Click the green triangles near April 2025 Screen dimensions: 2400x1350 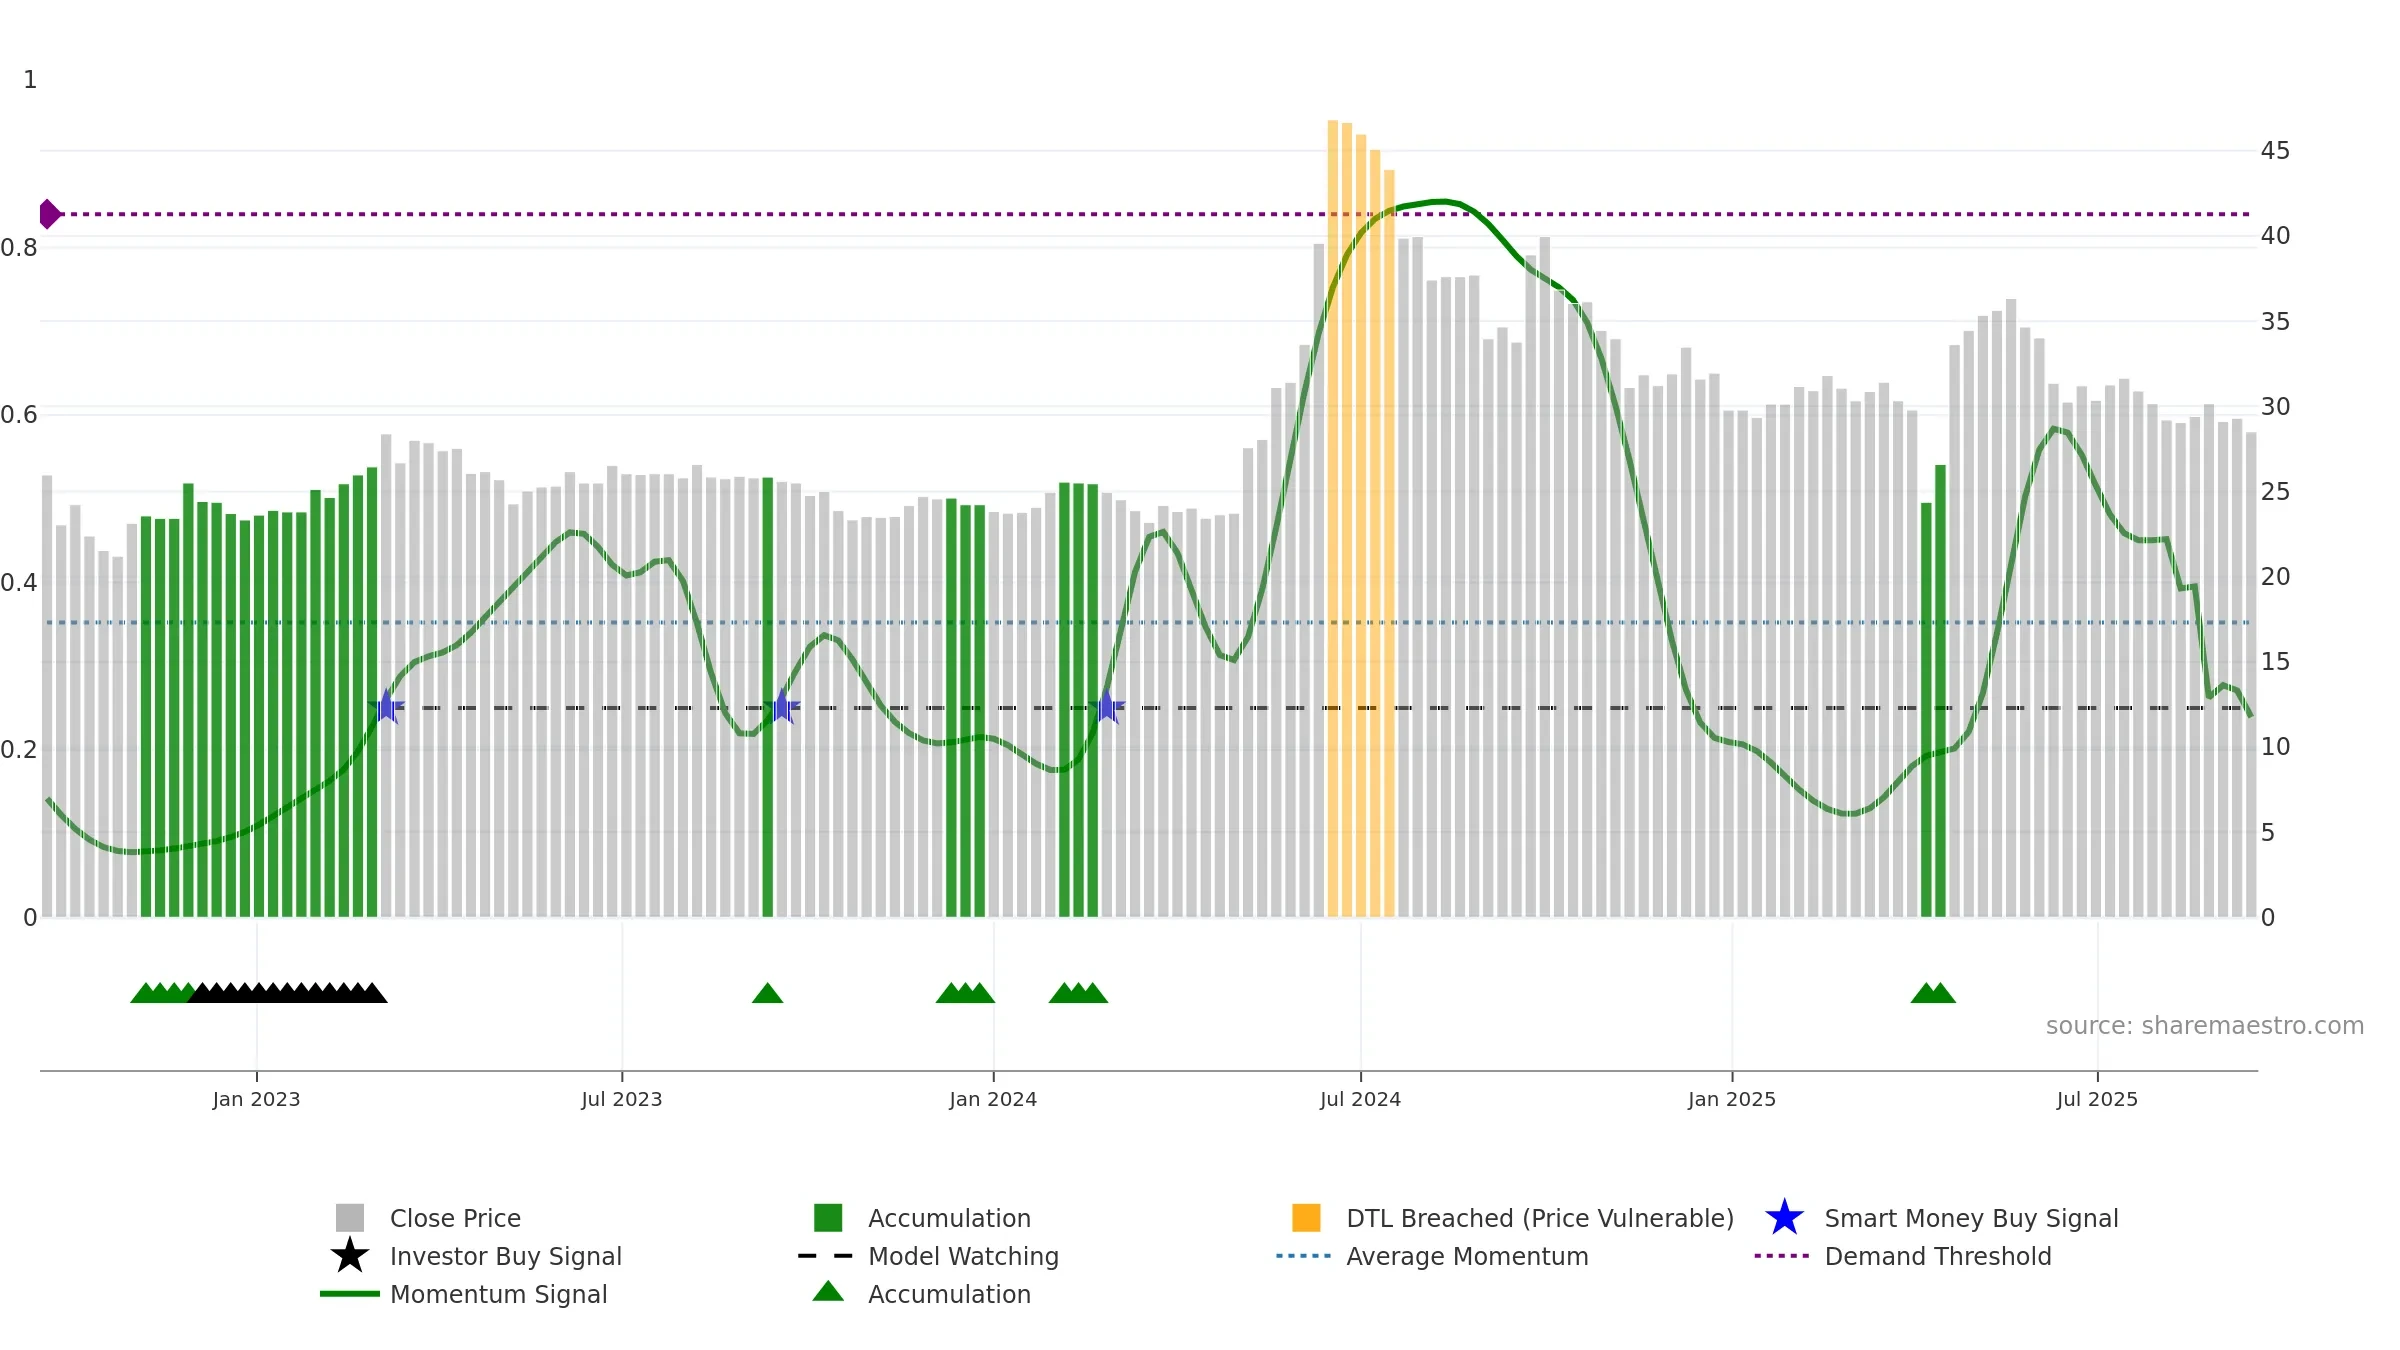click(x=1933, y=993)
